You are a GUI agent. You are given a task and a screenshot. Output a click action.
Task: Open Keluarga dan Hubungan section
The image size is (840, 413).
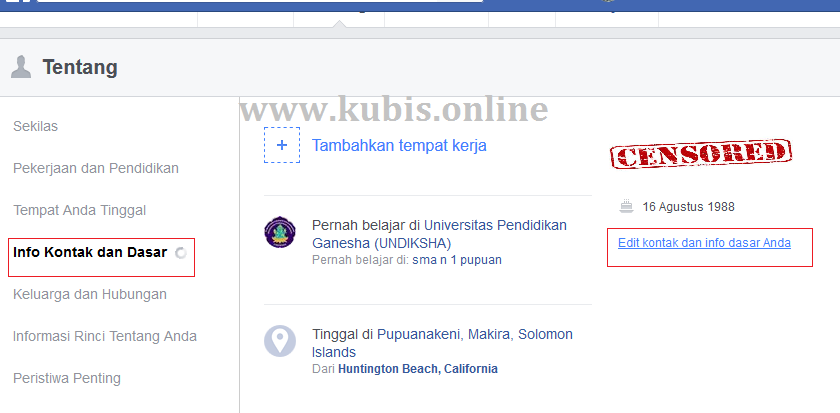[90, 294]
